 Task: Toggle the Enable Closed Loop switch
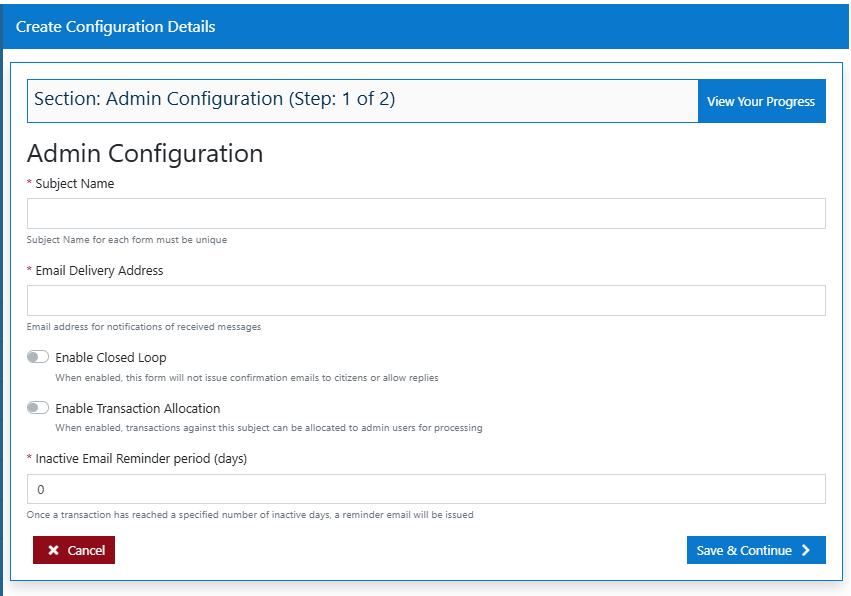(x=38, y=357)
